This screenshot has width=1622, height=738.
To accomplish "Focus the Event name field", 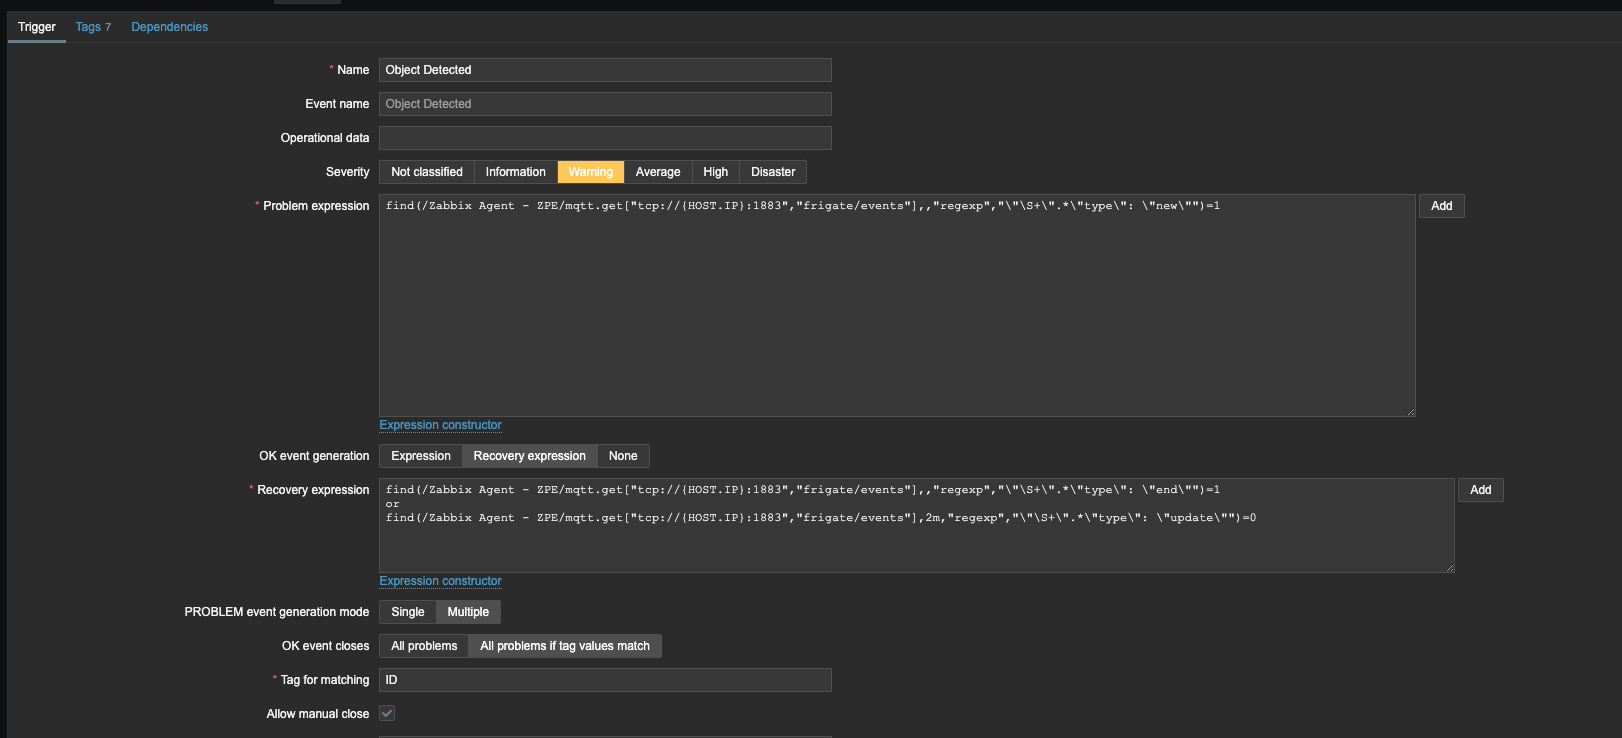I will click(604, 104).
